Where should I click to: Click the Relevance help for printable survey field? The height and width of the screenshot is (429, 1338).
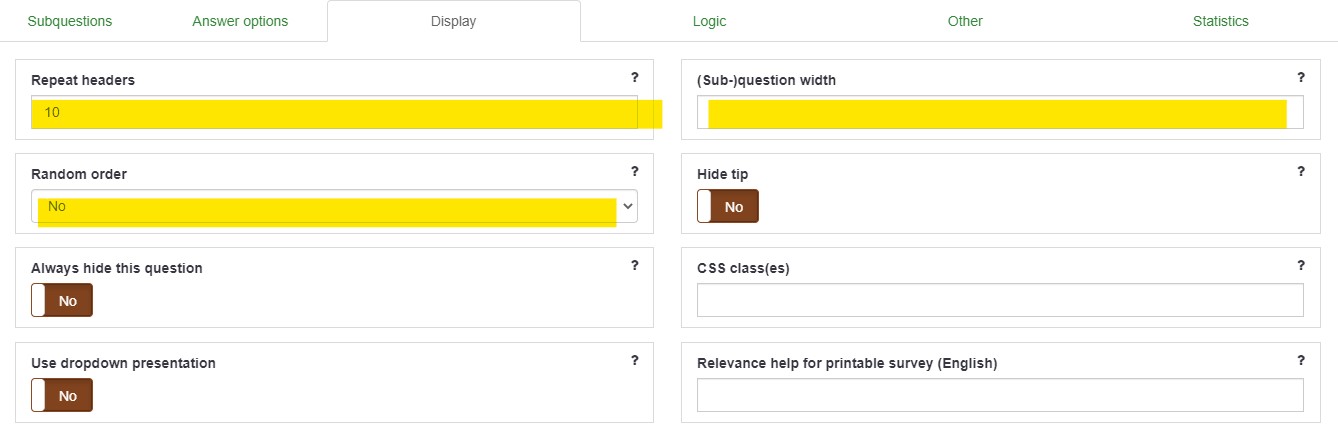click(1000, 395)
